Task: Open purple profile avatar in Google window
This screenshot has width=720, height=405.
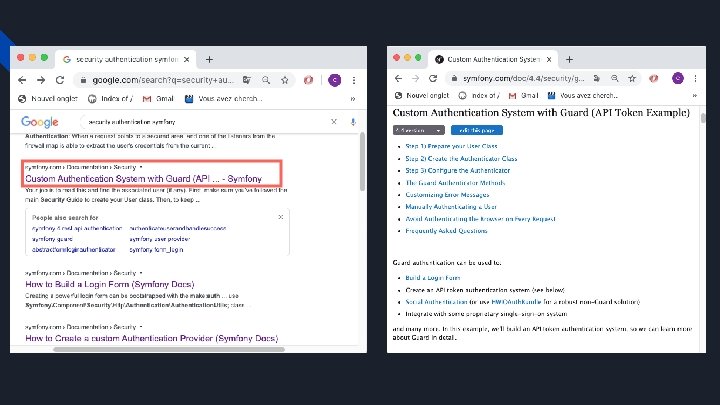Action: click(x=334, y=80)
